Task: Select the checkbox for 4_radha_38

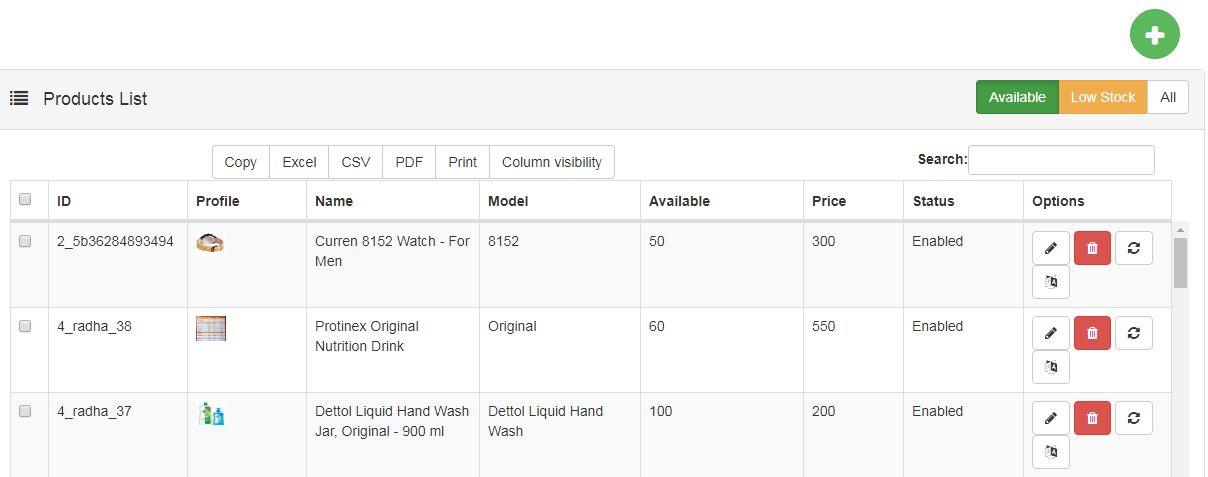Action: pyautogui.click(x=26, y=326)
